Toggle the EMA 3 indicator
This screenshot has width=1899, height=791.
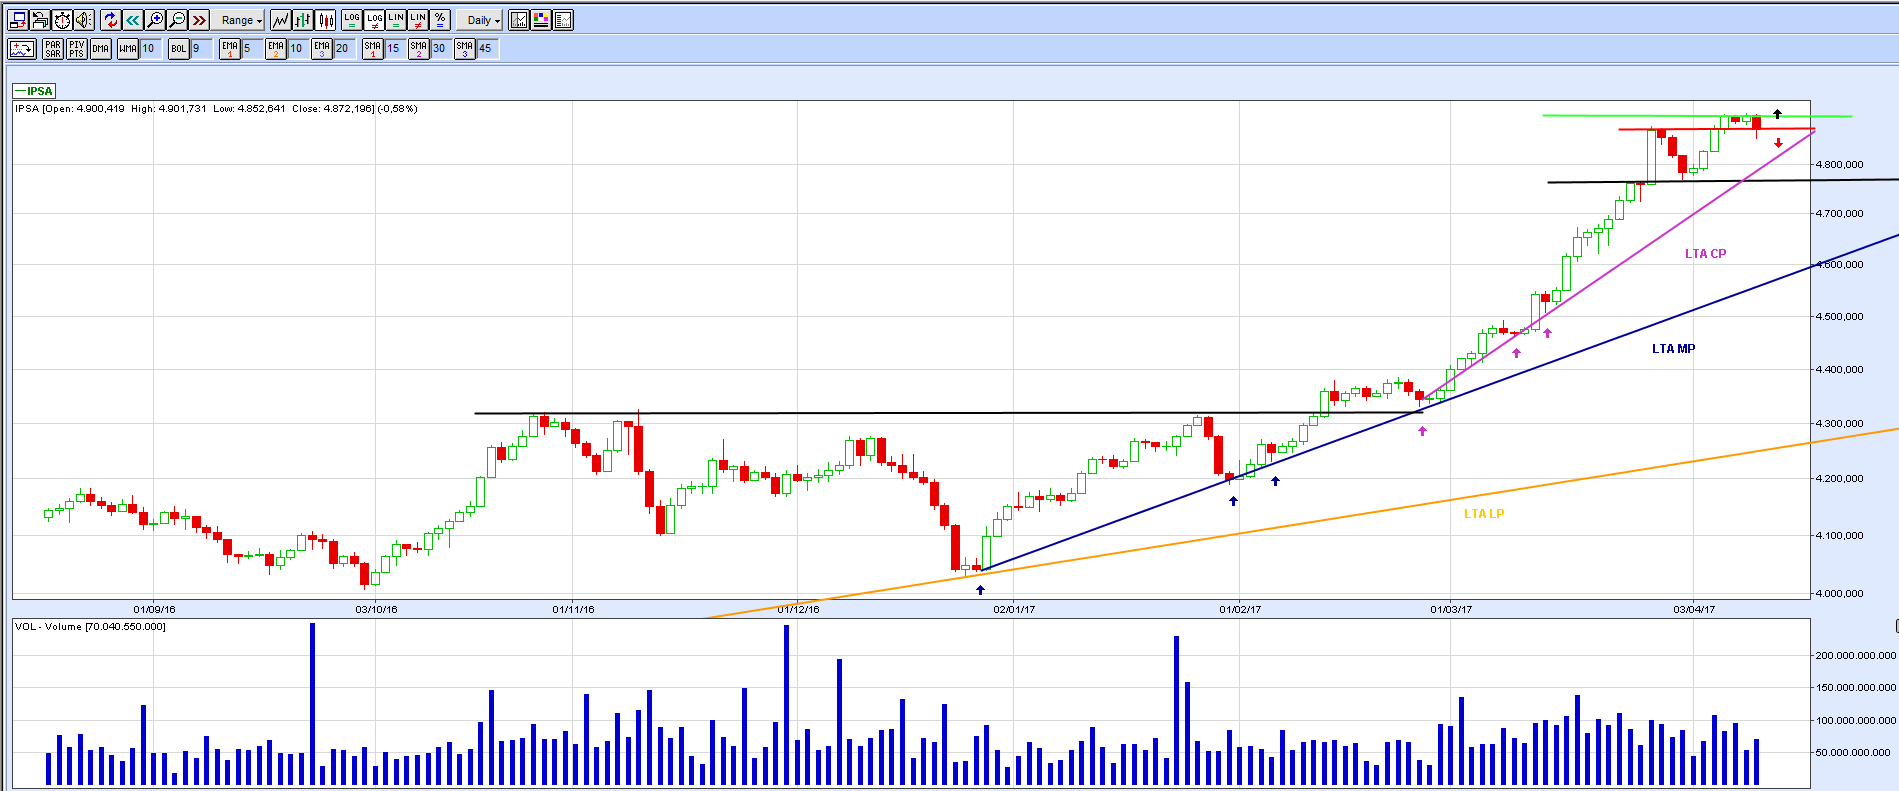click(322, 49)
